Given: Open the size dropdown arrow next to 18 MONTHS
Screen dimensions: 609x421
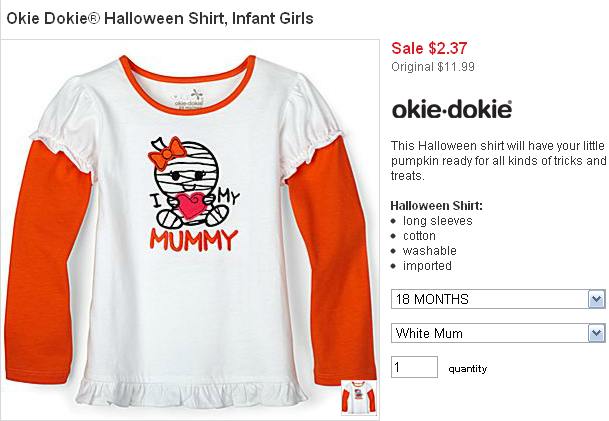Looking at the screenshot, I should tap(596, 299).
